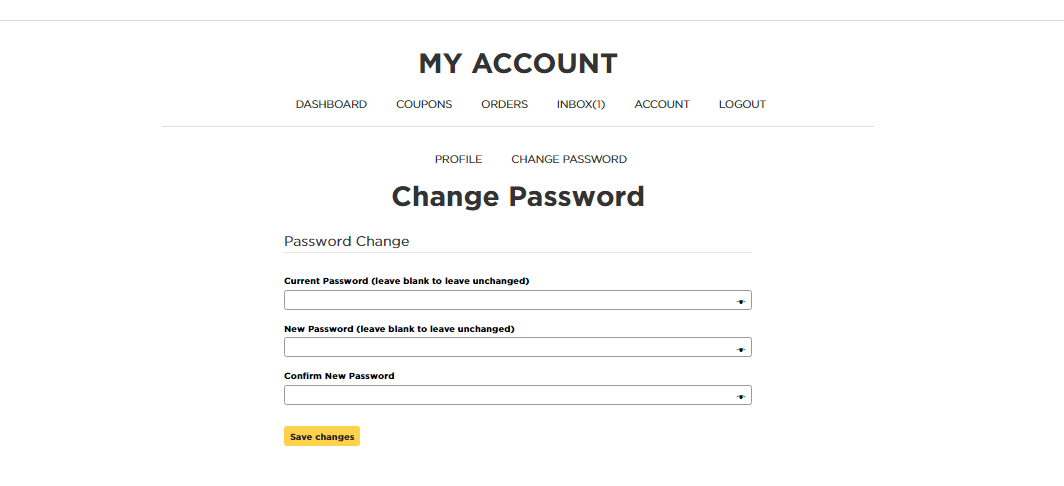The image size is (1064, 486).
Task: Select the Change Password sub-tab
Action: (x=569, y=159)
